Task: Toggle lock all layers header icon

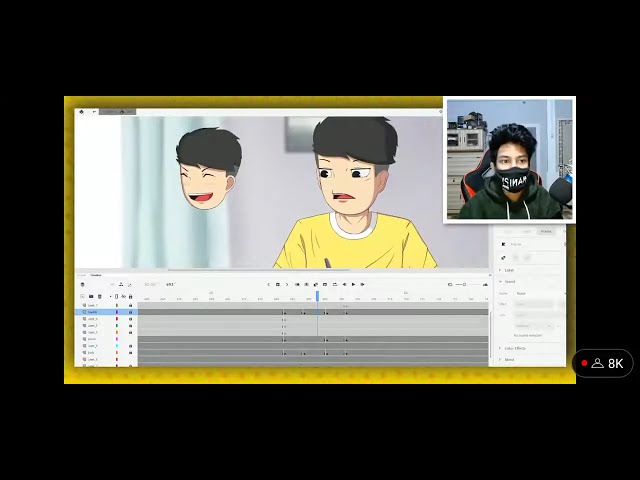Action: click(131, 296)
